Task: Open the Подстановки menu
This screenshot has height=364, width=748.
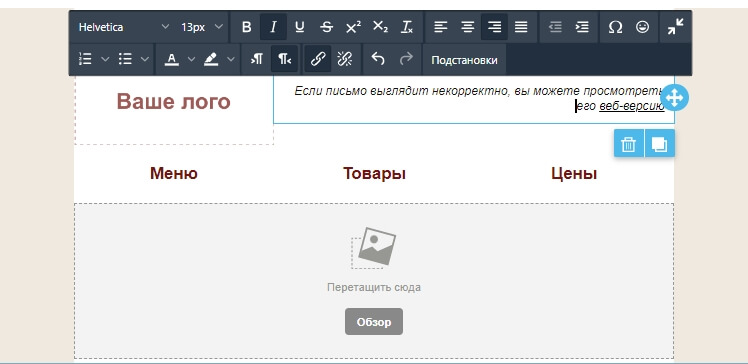Action: (464, 60)
